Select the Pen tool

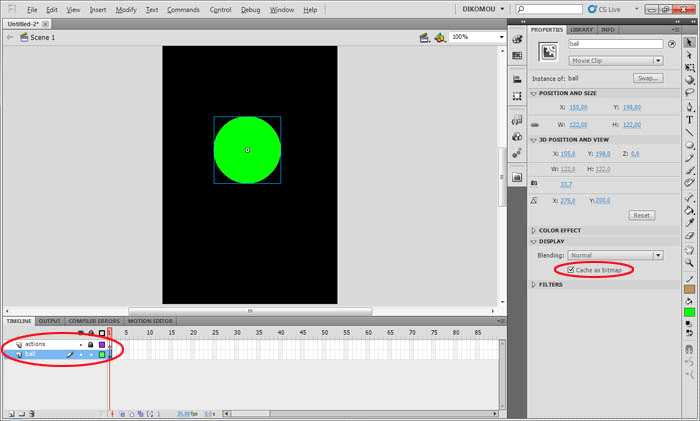tap(689, 107)
